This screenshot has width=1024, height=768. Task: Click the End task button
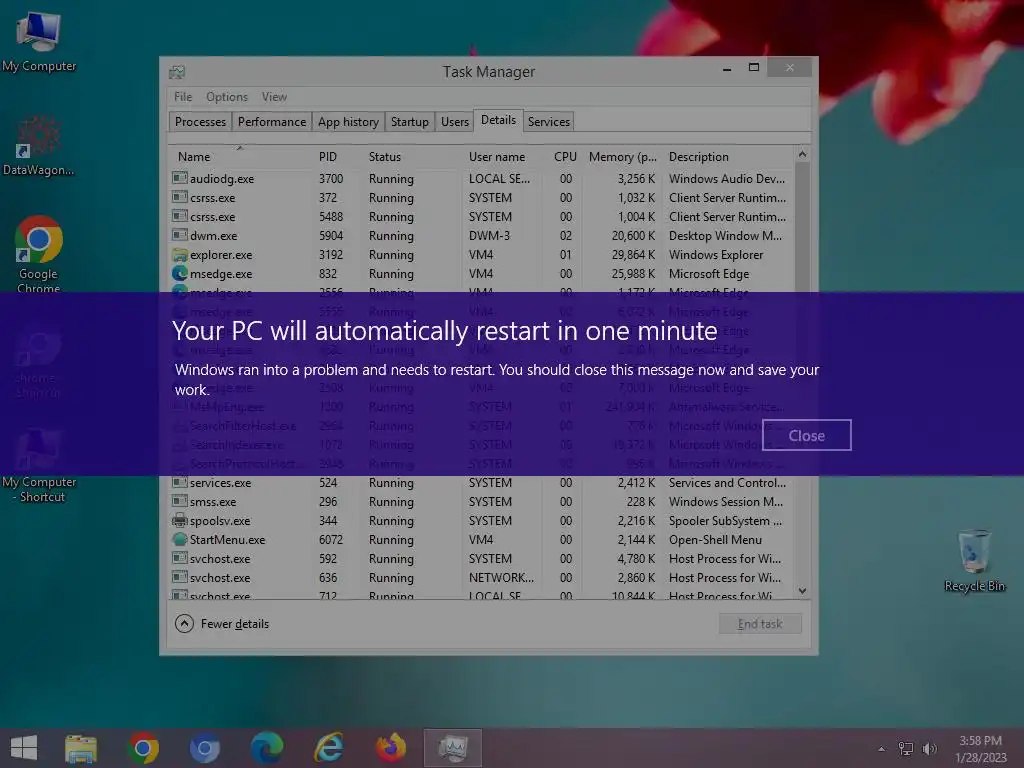(x=760, y=624)
